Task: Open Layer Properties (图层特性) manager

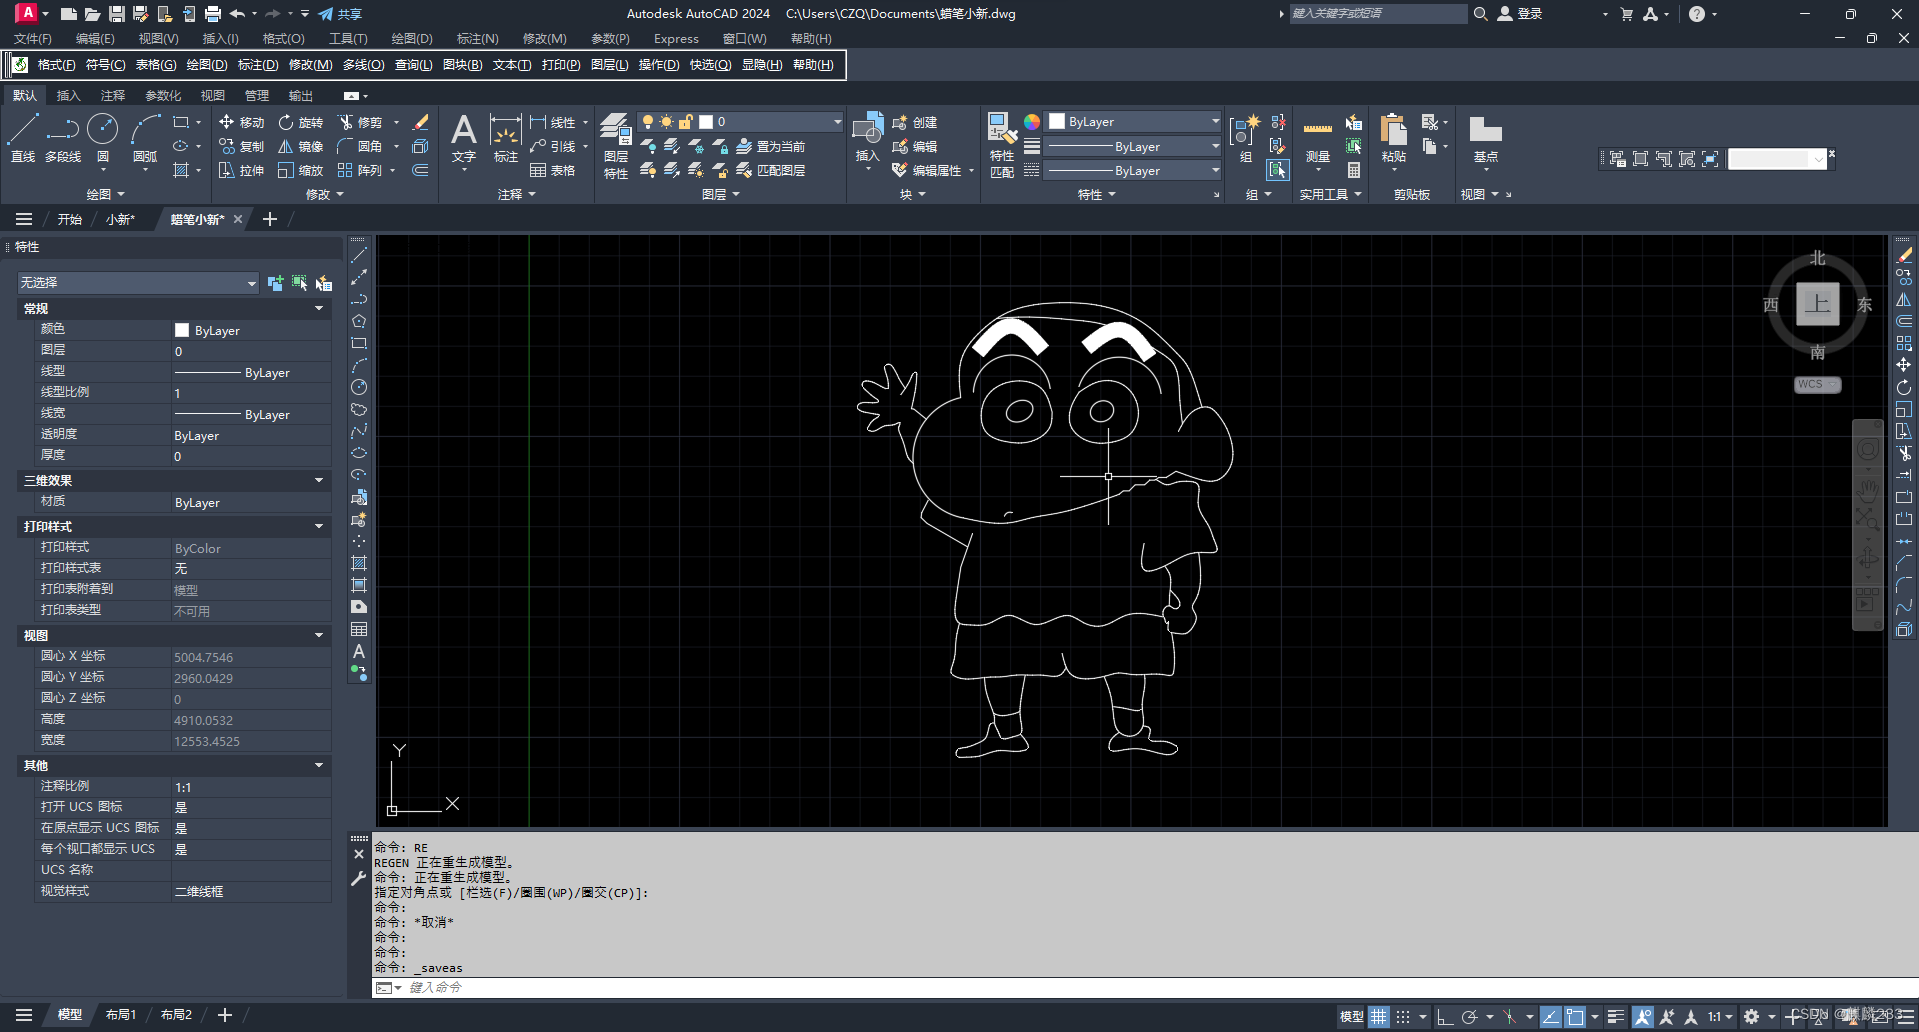Action: coord(616,146)
